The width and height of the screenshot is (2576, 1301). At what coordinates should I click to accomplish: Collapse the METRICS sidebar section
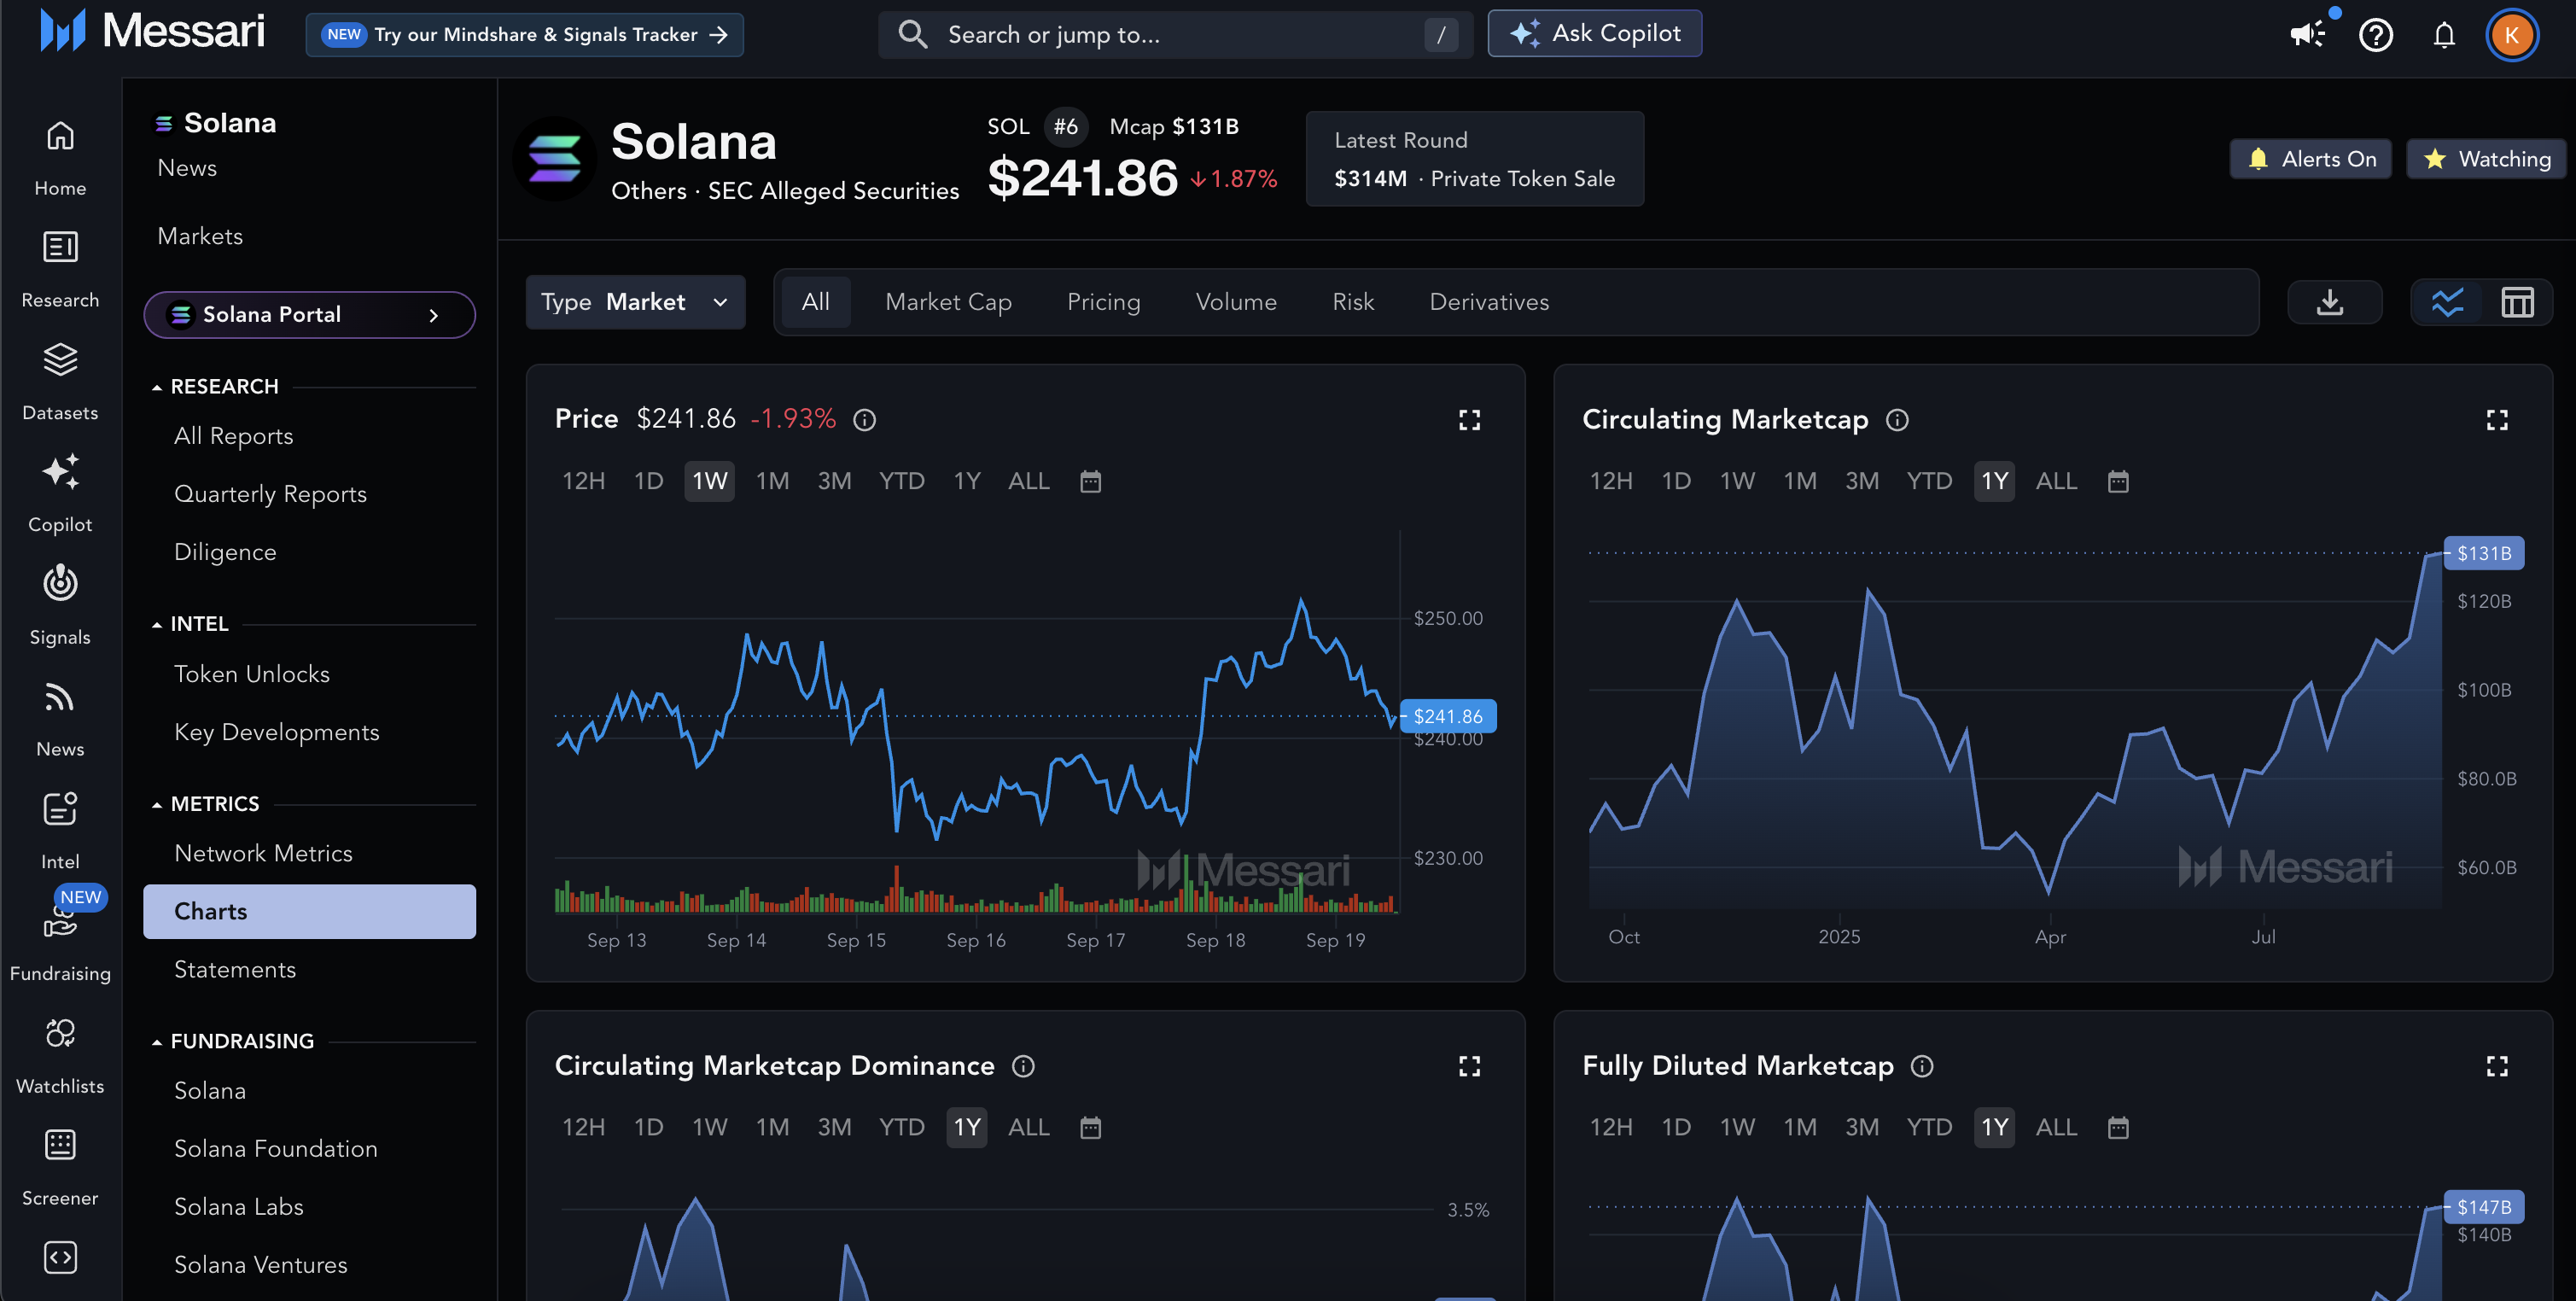[x=206, y=804]
